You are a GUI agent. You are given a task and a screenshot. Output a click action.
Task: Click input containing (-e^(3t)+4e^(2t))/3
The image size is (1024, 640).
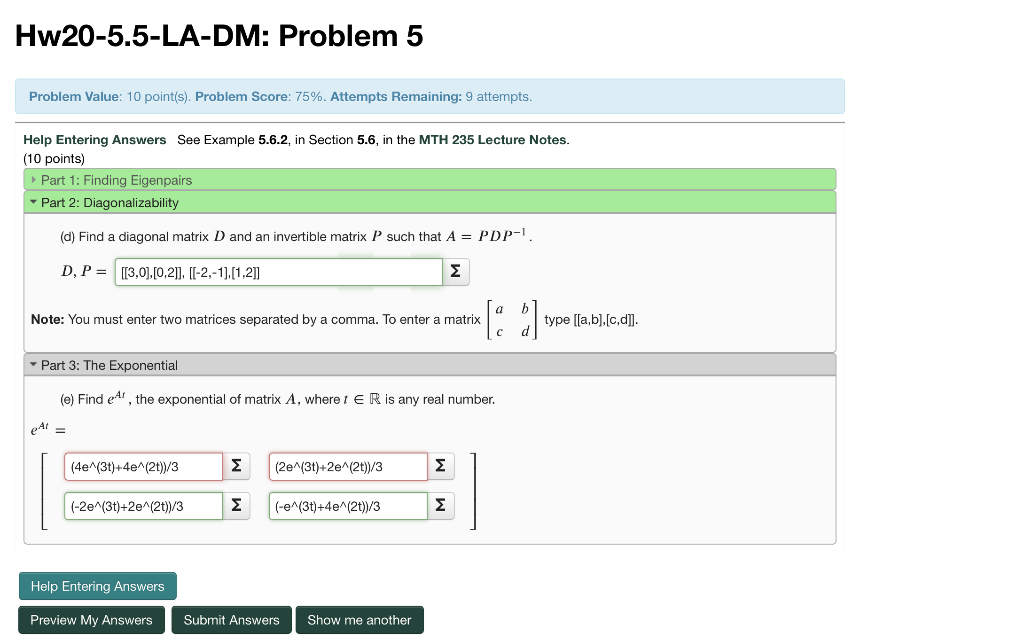pyautogui.click(x=347, y=505)
